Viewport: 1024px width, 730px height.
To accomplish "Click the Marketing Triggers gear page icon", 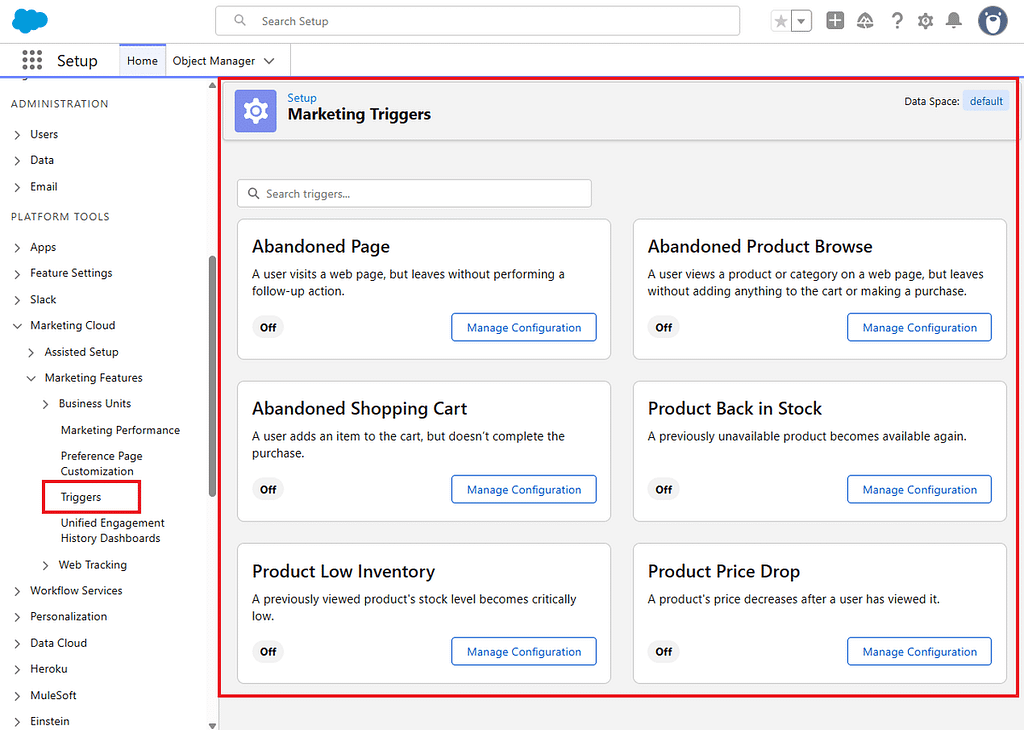I will click(255, 111).
